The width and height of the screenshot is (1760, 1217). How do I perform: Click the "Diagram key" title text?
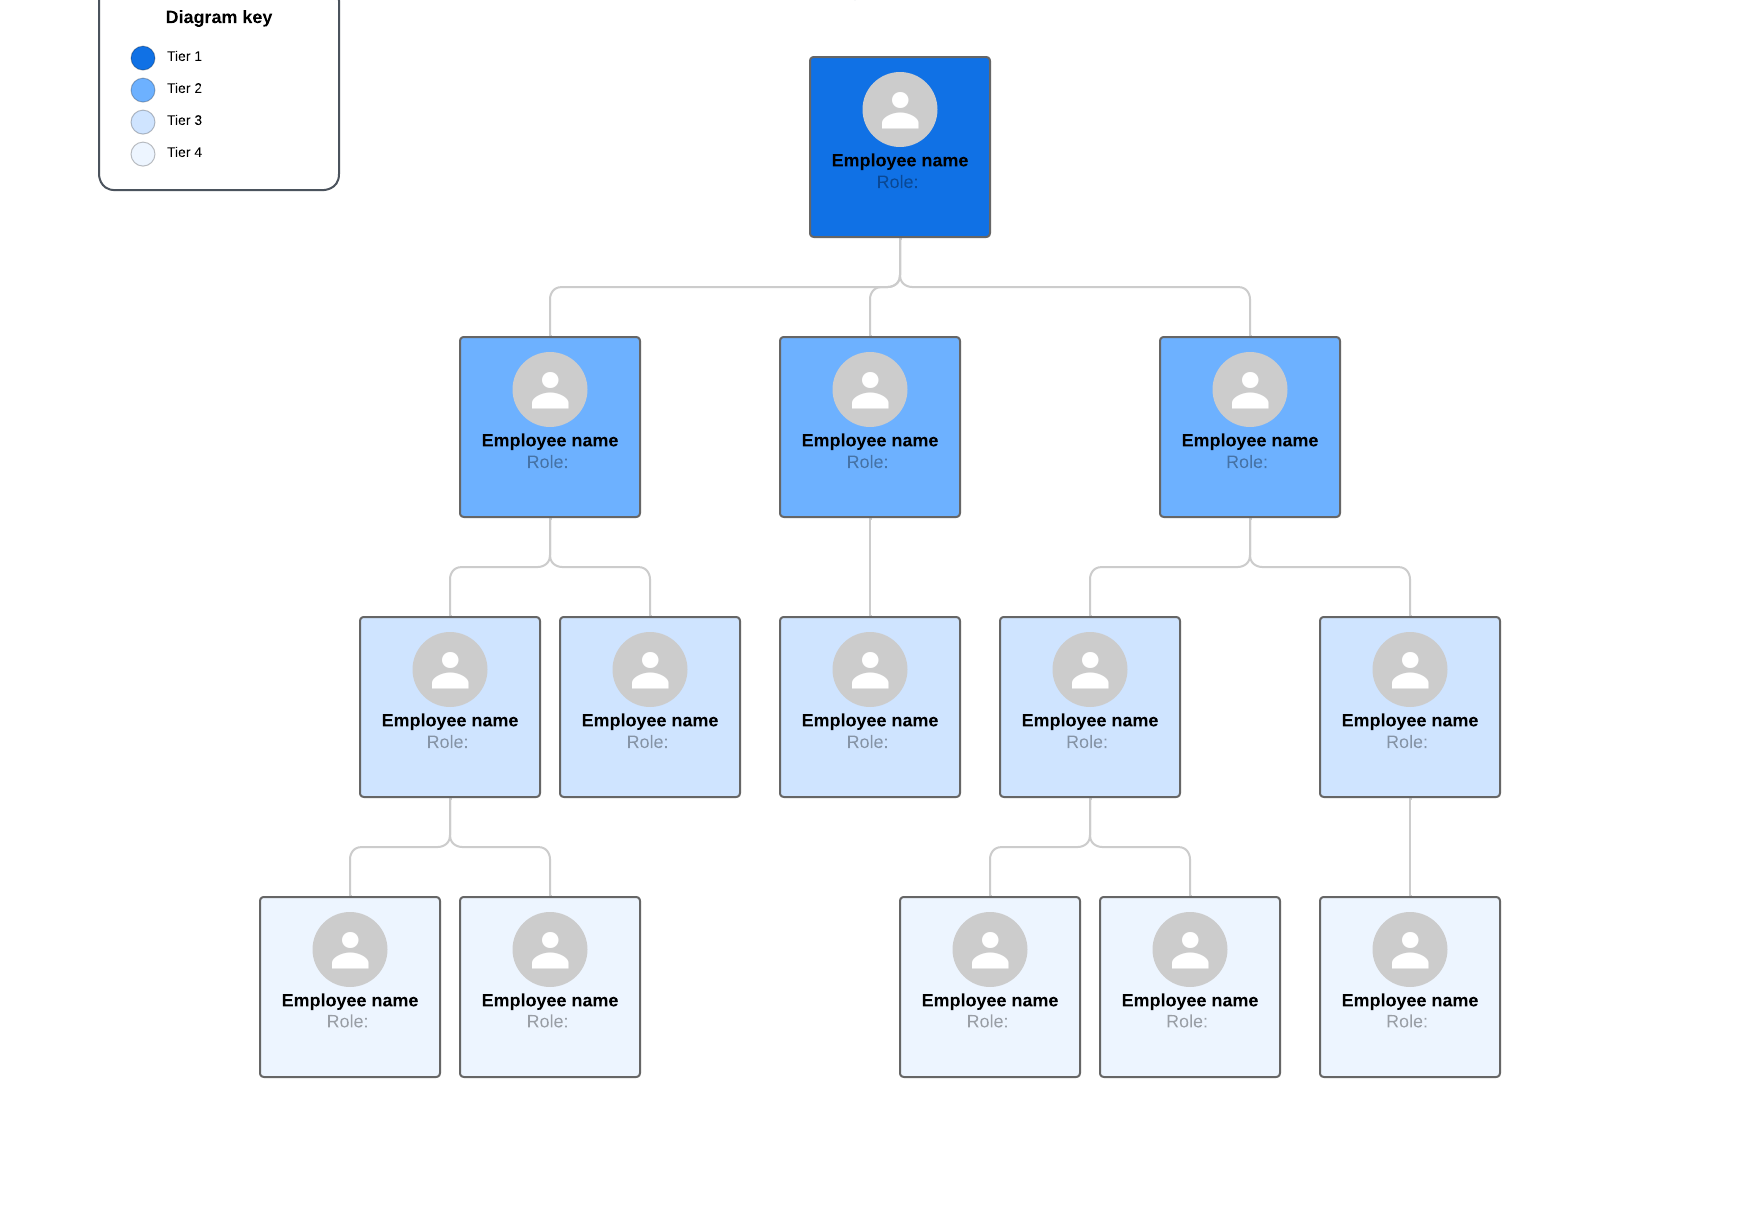point(218,17)
